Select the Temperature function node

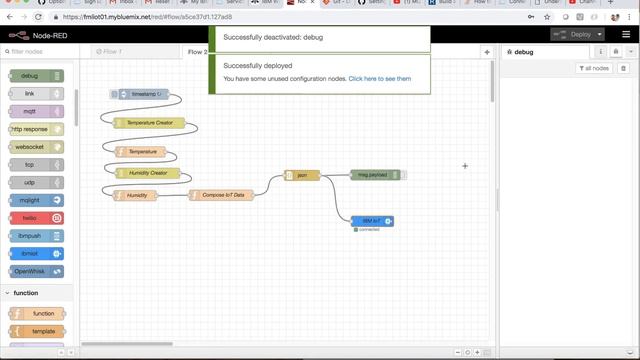pyautogui.click(x=140, y=152)
